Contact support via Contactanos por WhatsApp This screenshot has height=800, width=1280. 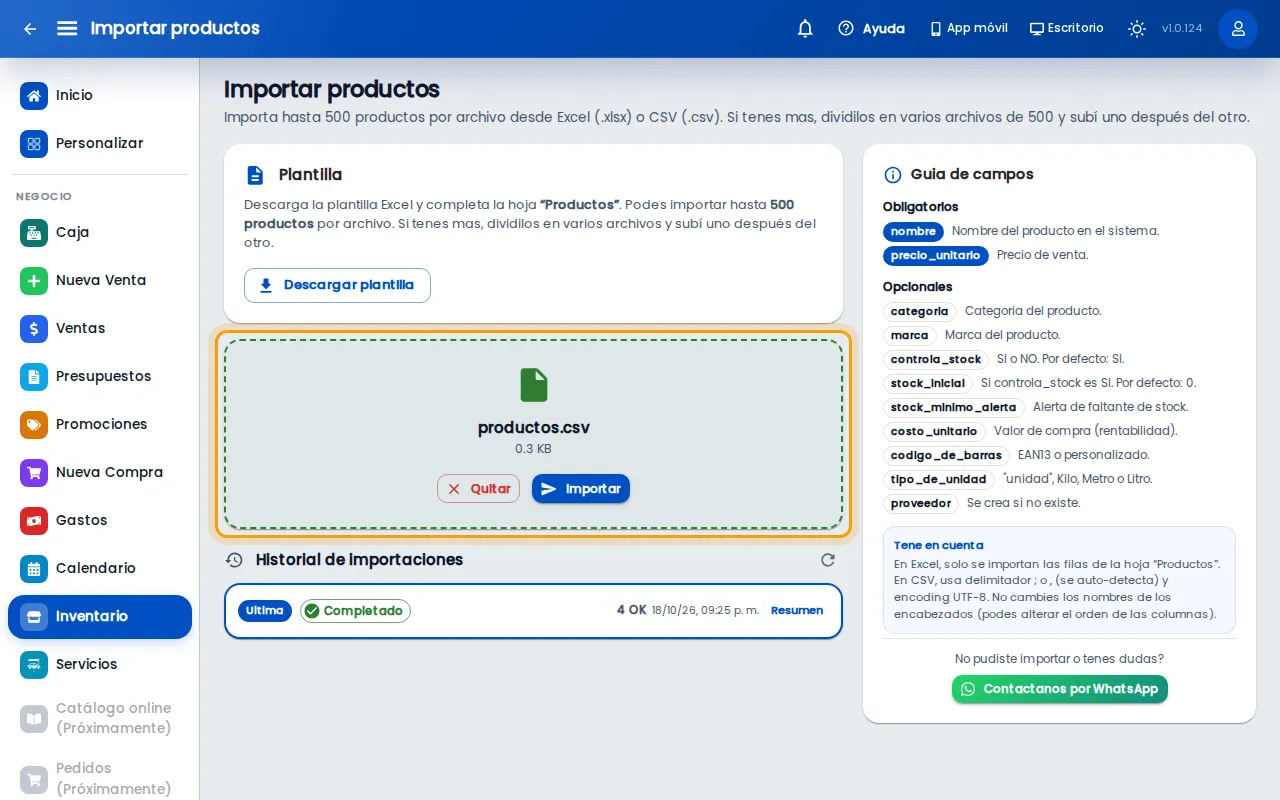pyautogui.click(x=1059, y=689)
